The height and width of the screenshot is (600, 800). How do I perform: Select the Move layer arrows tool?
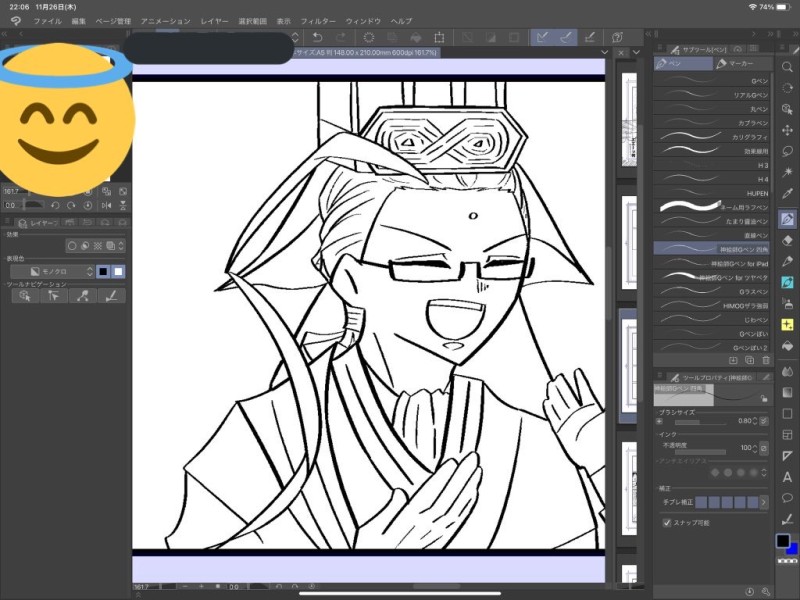click(x=787, y=131)
